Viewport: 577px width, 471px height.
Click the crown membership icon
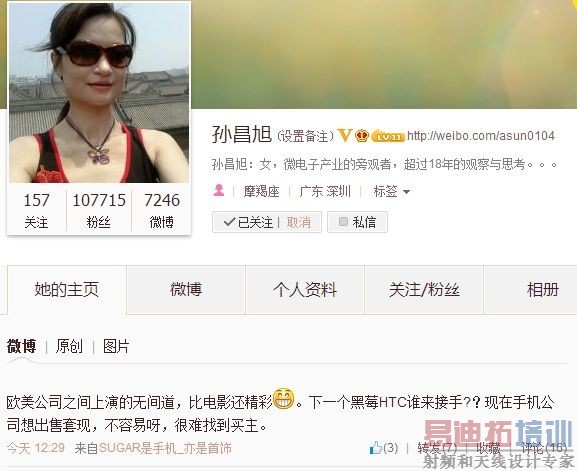pos(362,136)
